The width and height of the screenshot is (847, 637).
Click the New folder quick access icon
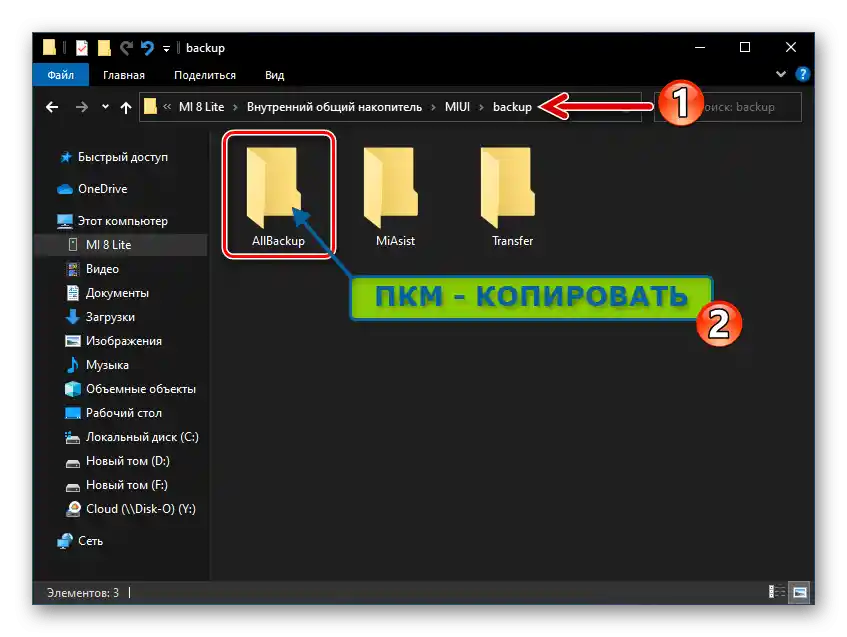click(104, 48)
